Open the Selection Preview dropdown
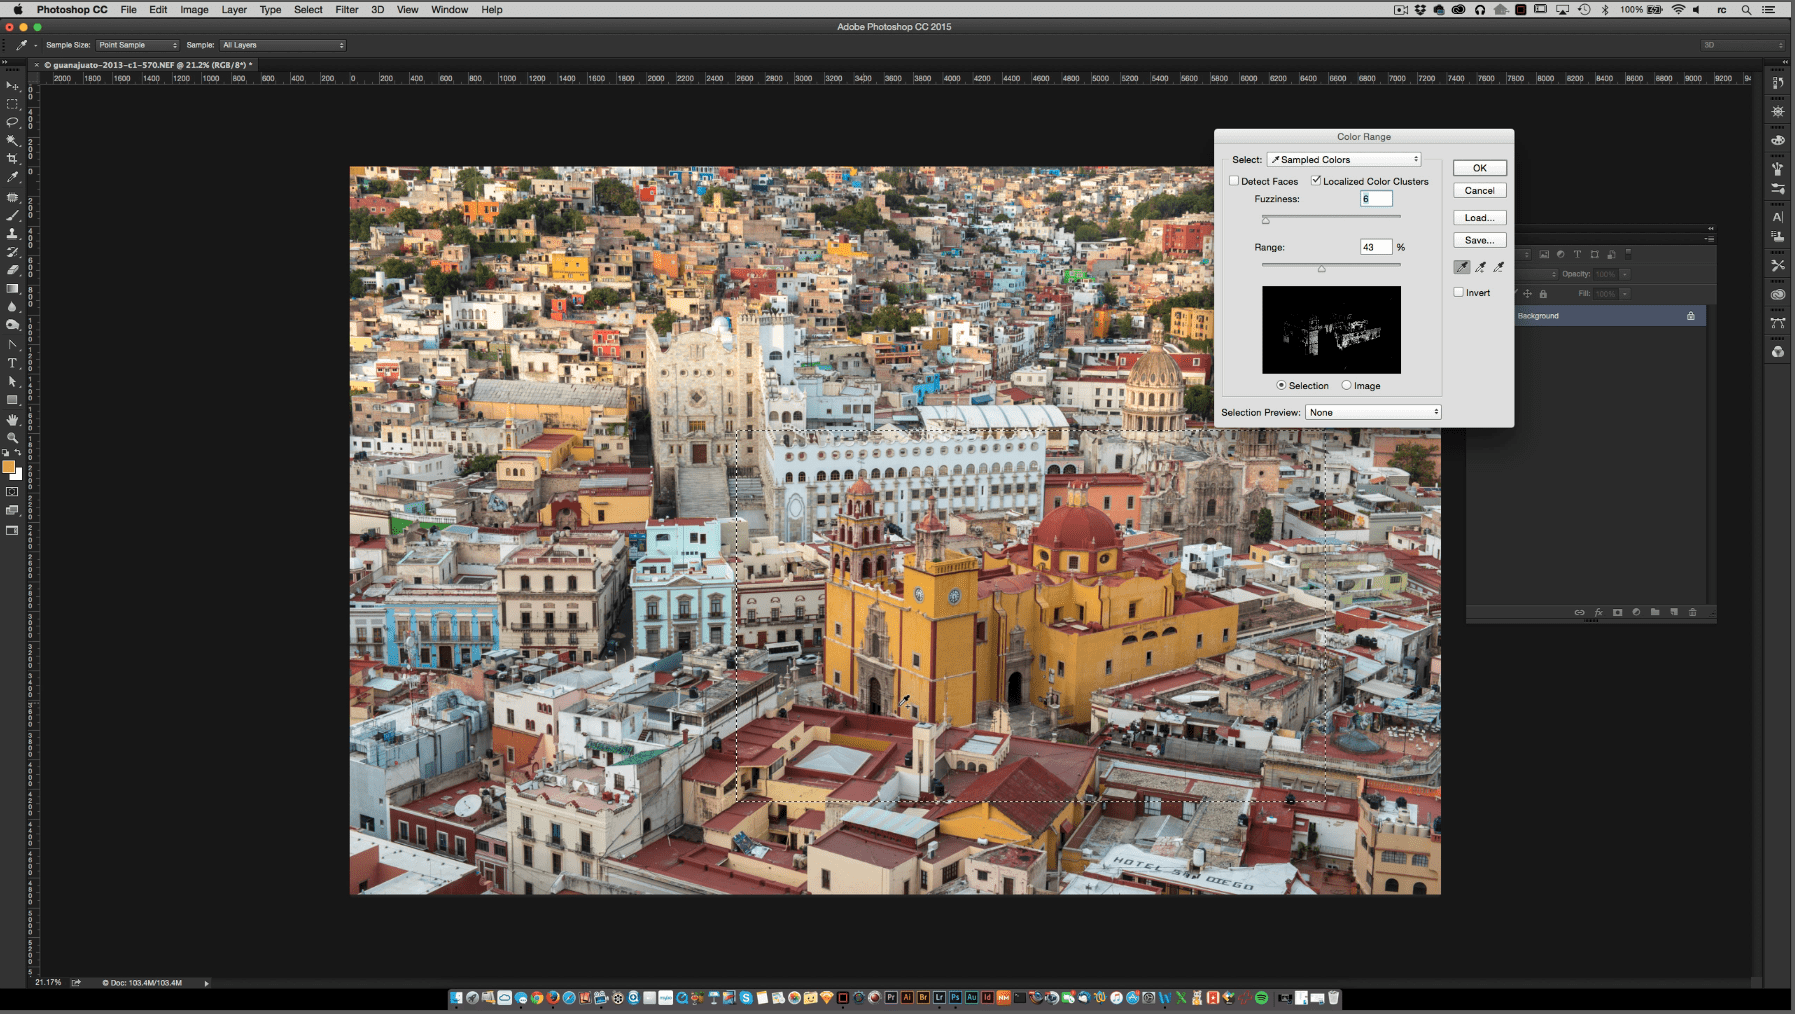This screenshot has height=1014, width=1795. point(1373,412)
